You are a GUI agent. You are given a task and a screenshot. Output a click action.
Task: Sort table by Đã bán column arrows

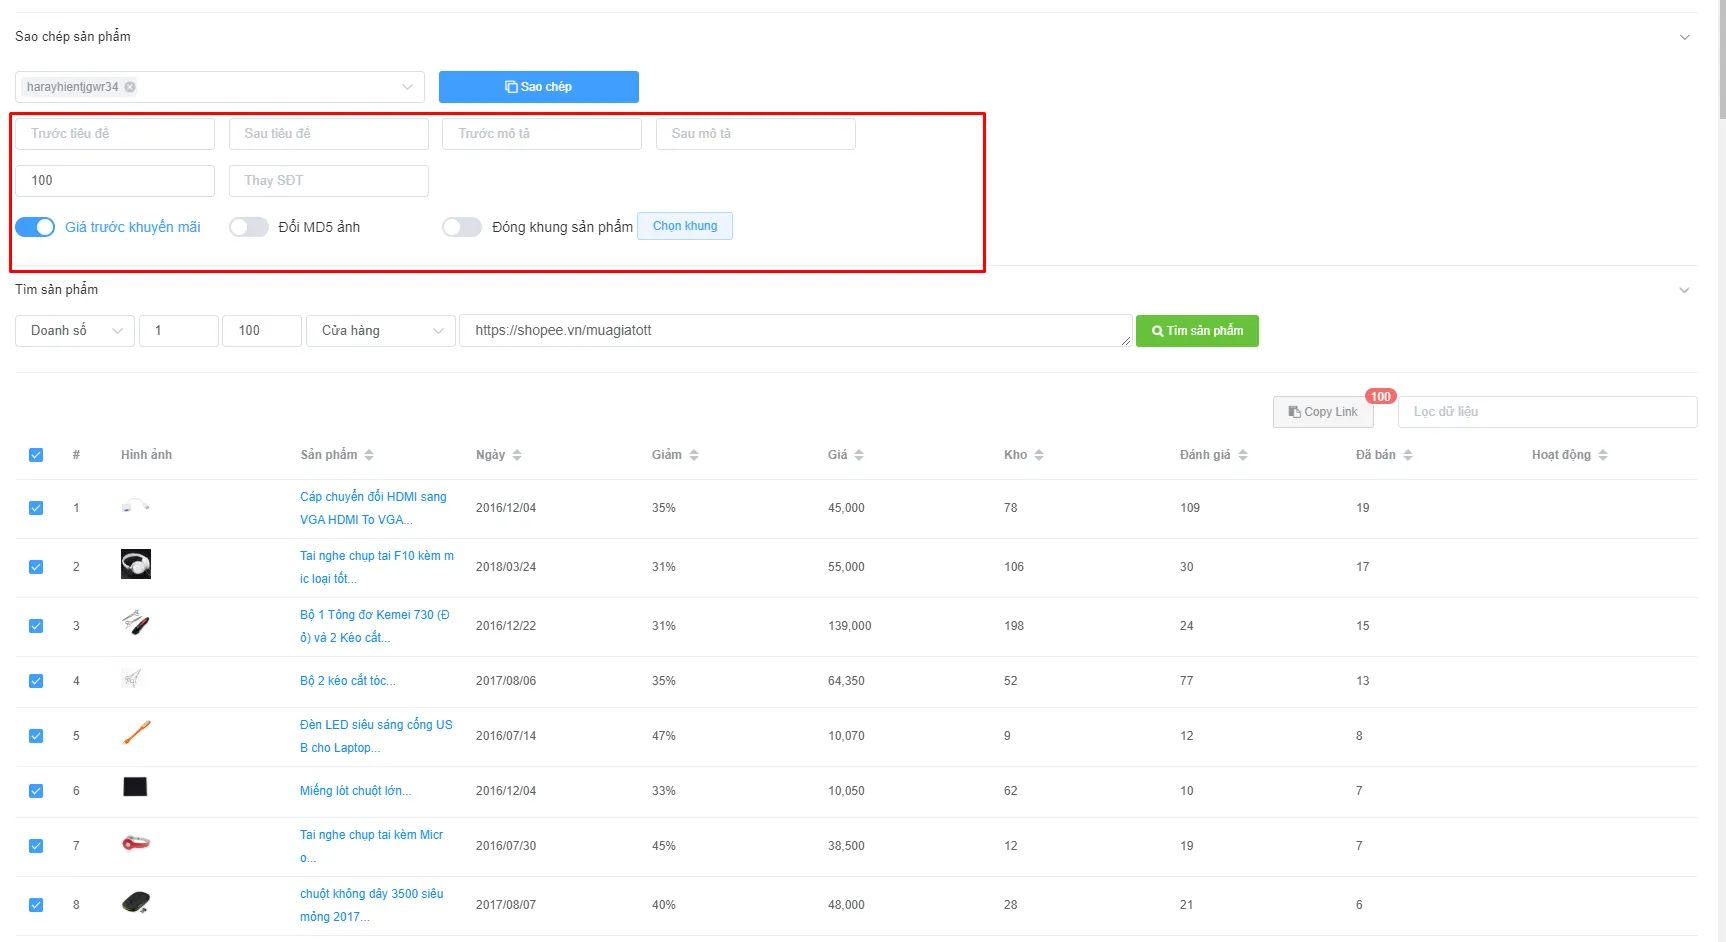coord(1408,455)
